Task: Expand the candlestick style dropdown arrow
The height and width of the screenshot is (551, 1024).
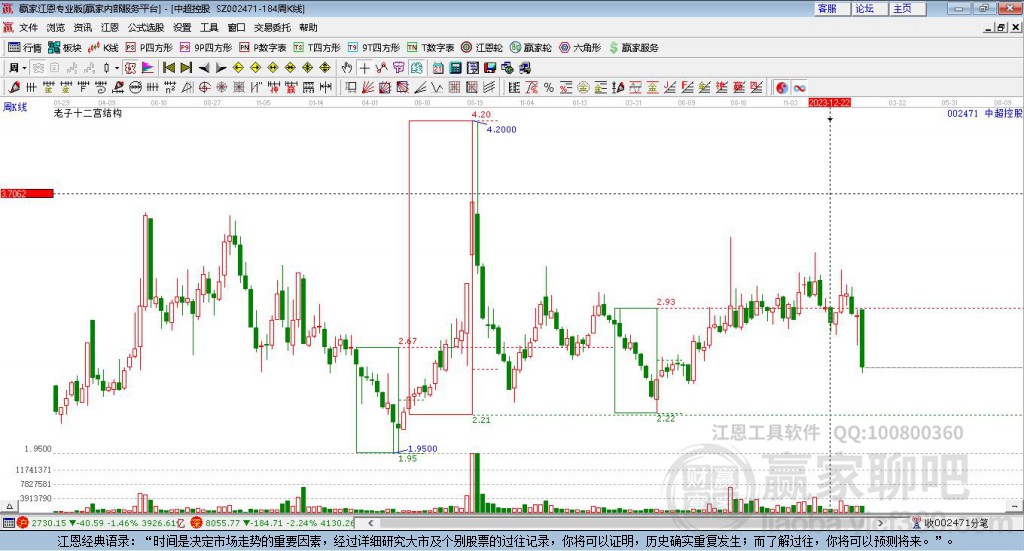Action: pos(117,68)
